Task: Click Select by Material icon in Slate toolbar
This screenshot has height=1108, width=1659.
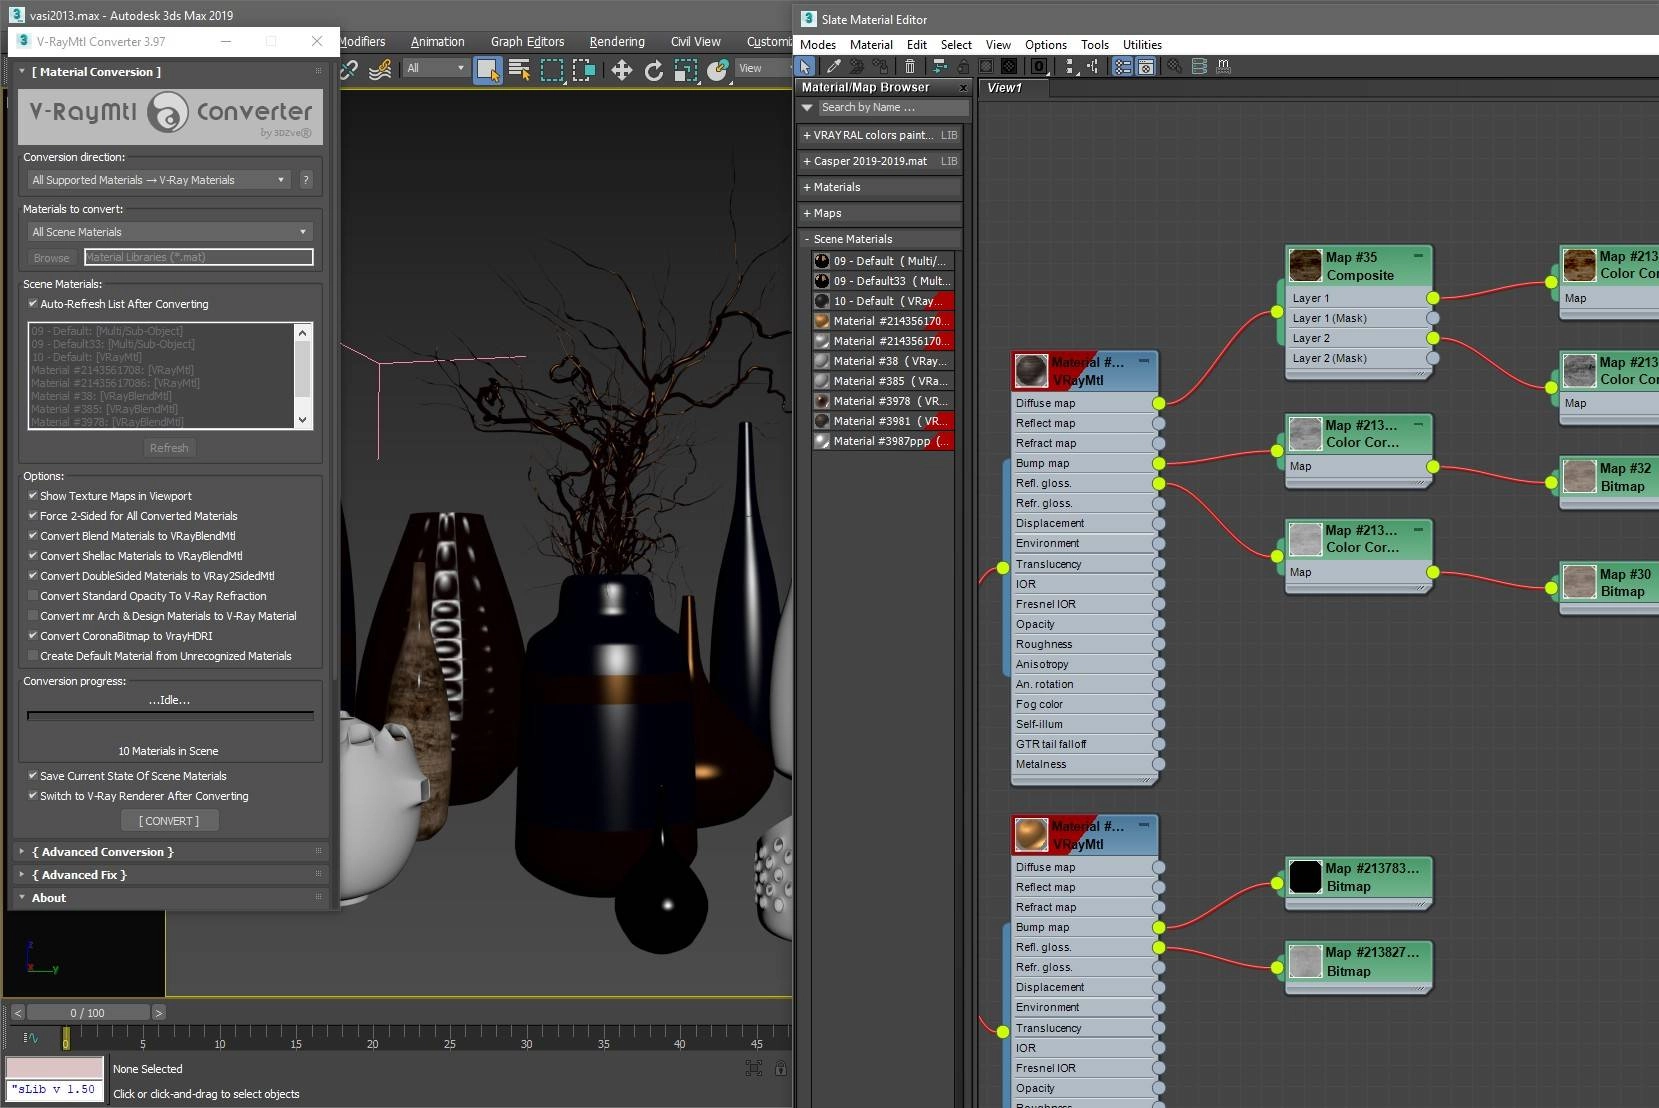Action: tap(1175, 66)
